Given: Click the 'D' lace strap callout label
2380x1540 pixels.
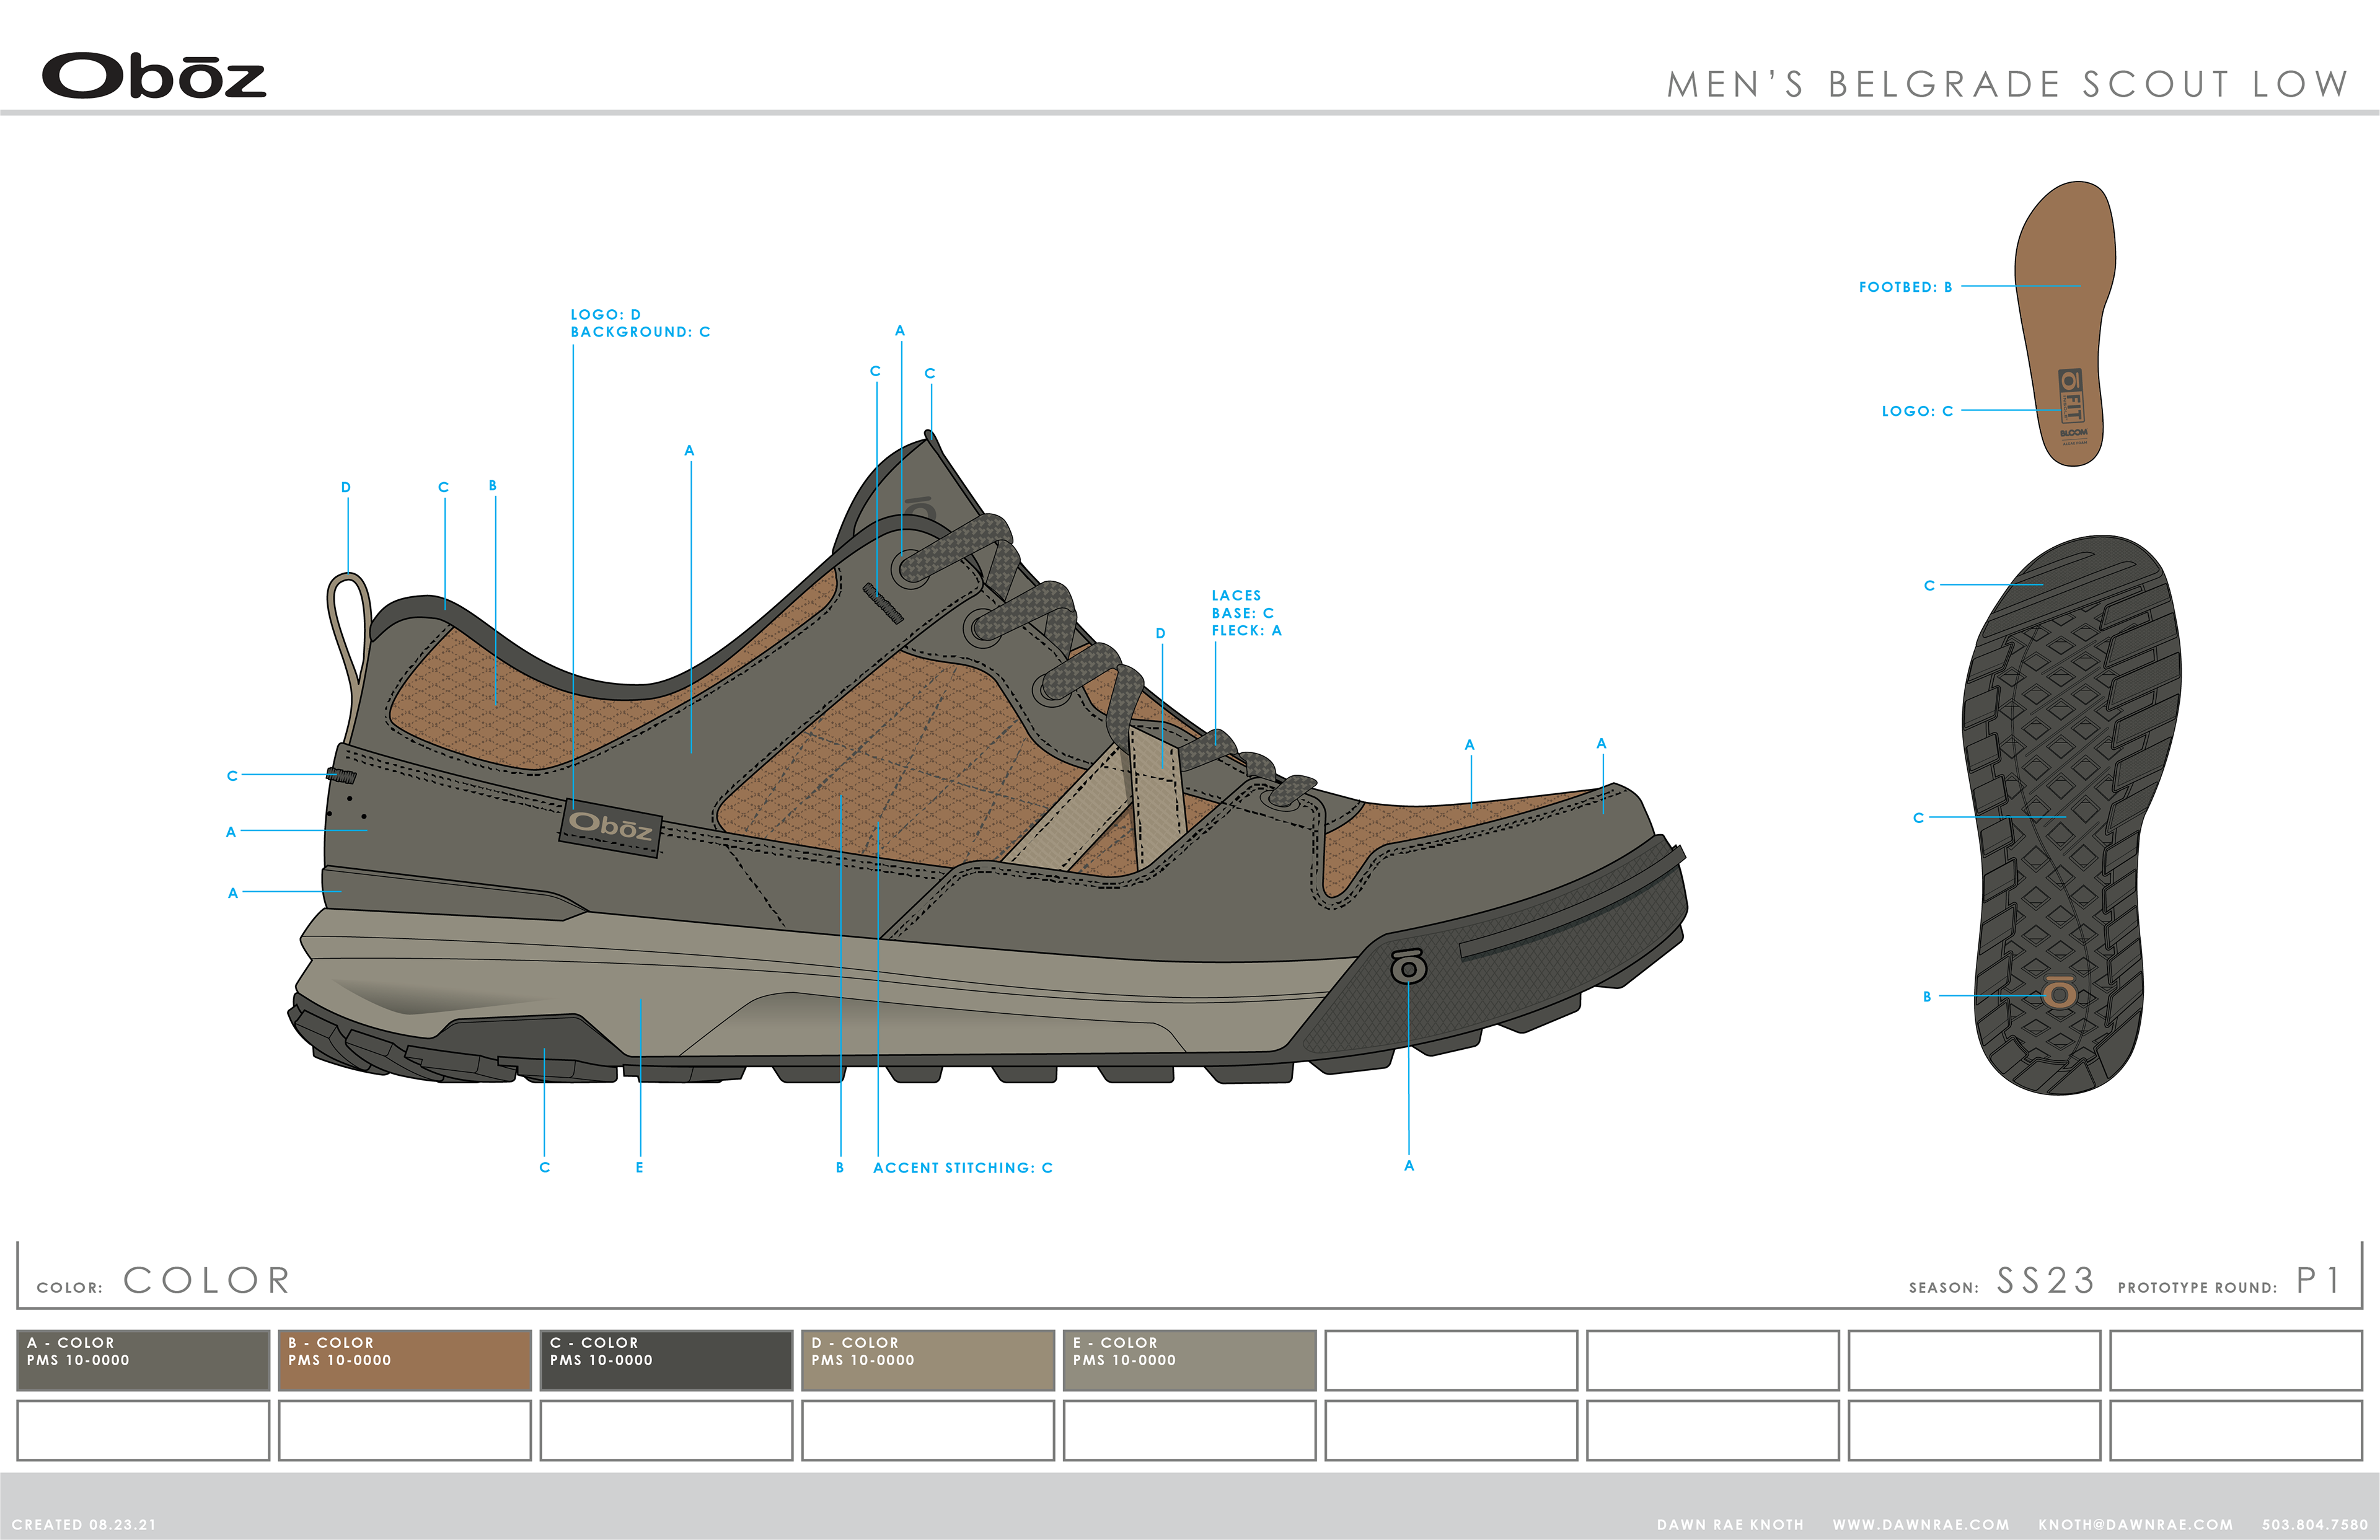Looking at the screenshot, I should coord(1161,633).
